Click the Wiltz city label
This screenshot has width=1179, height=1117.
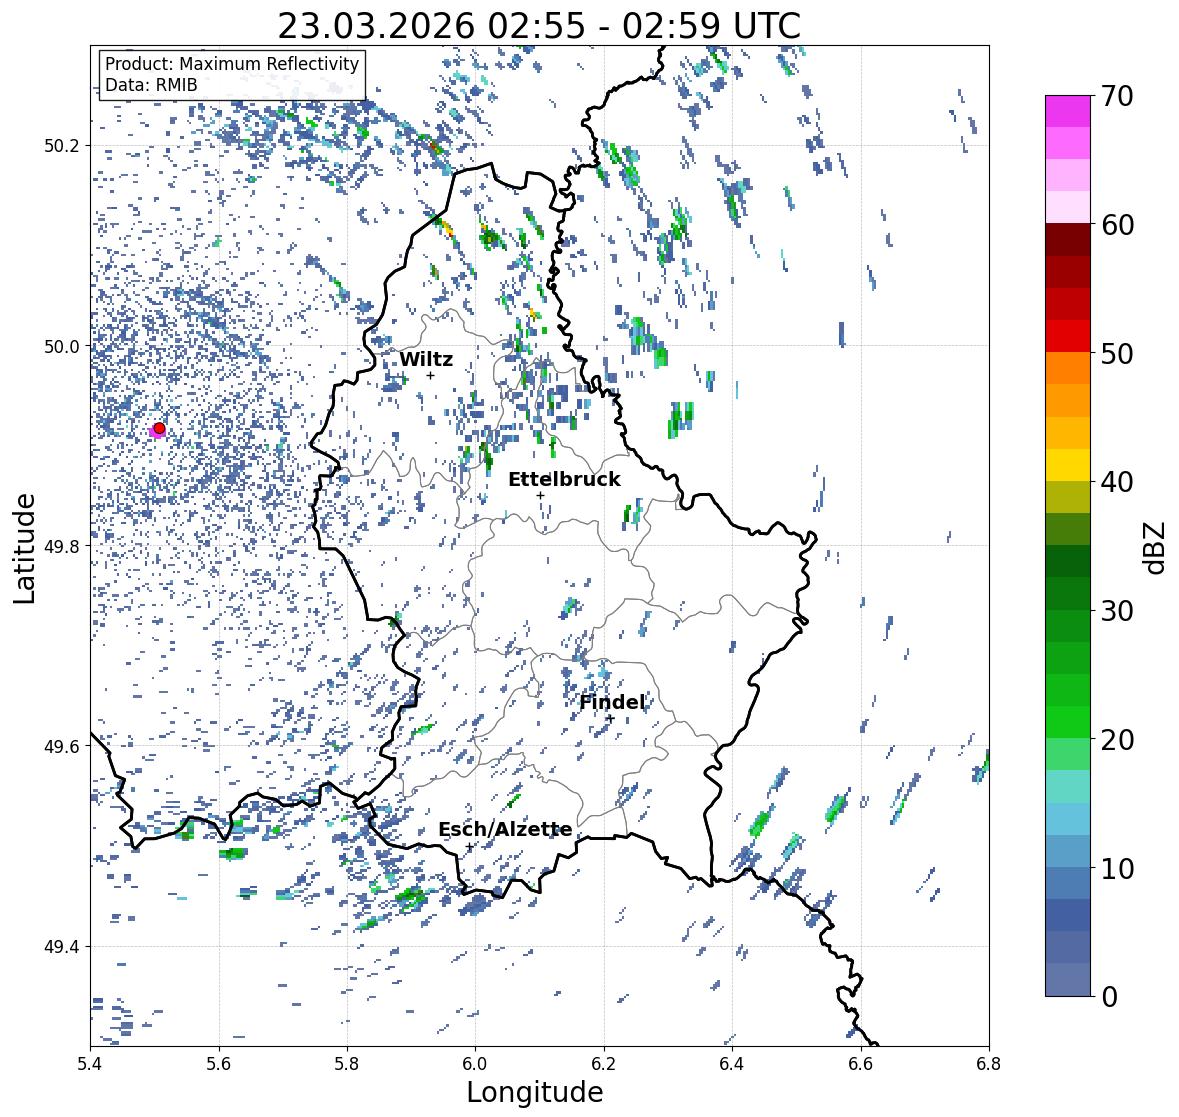[426, 359]
